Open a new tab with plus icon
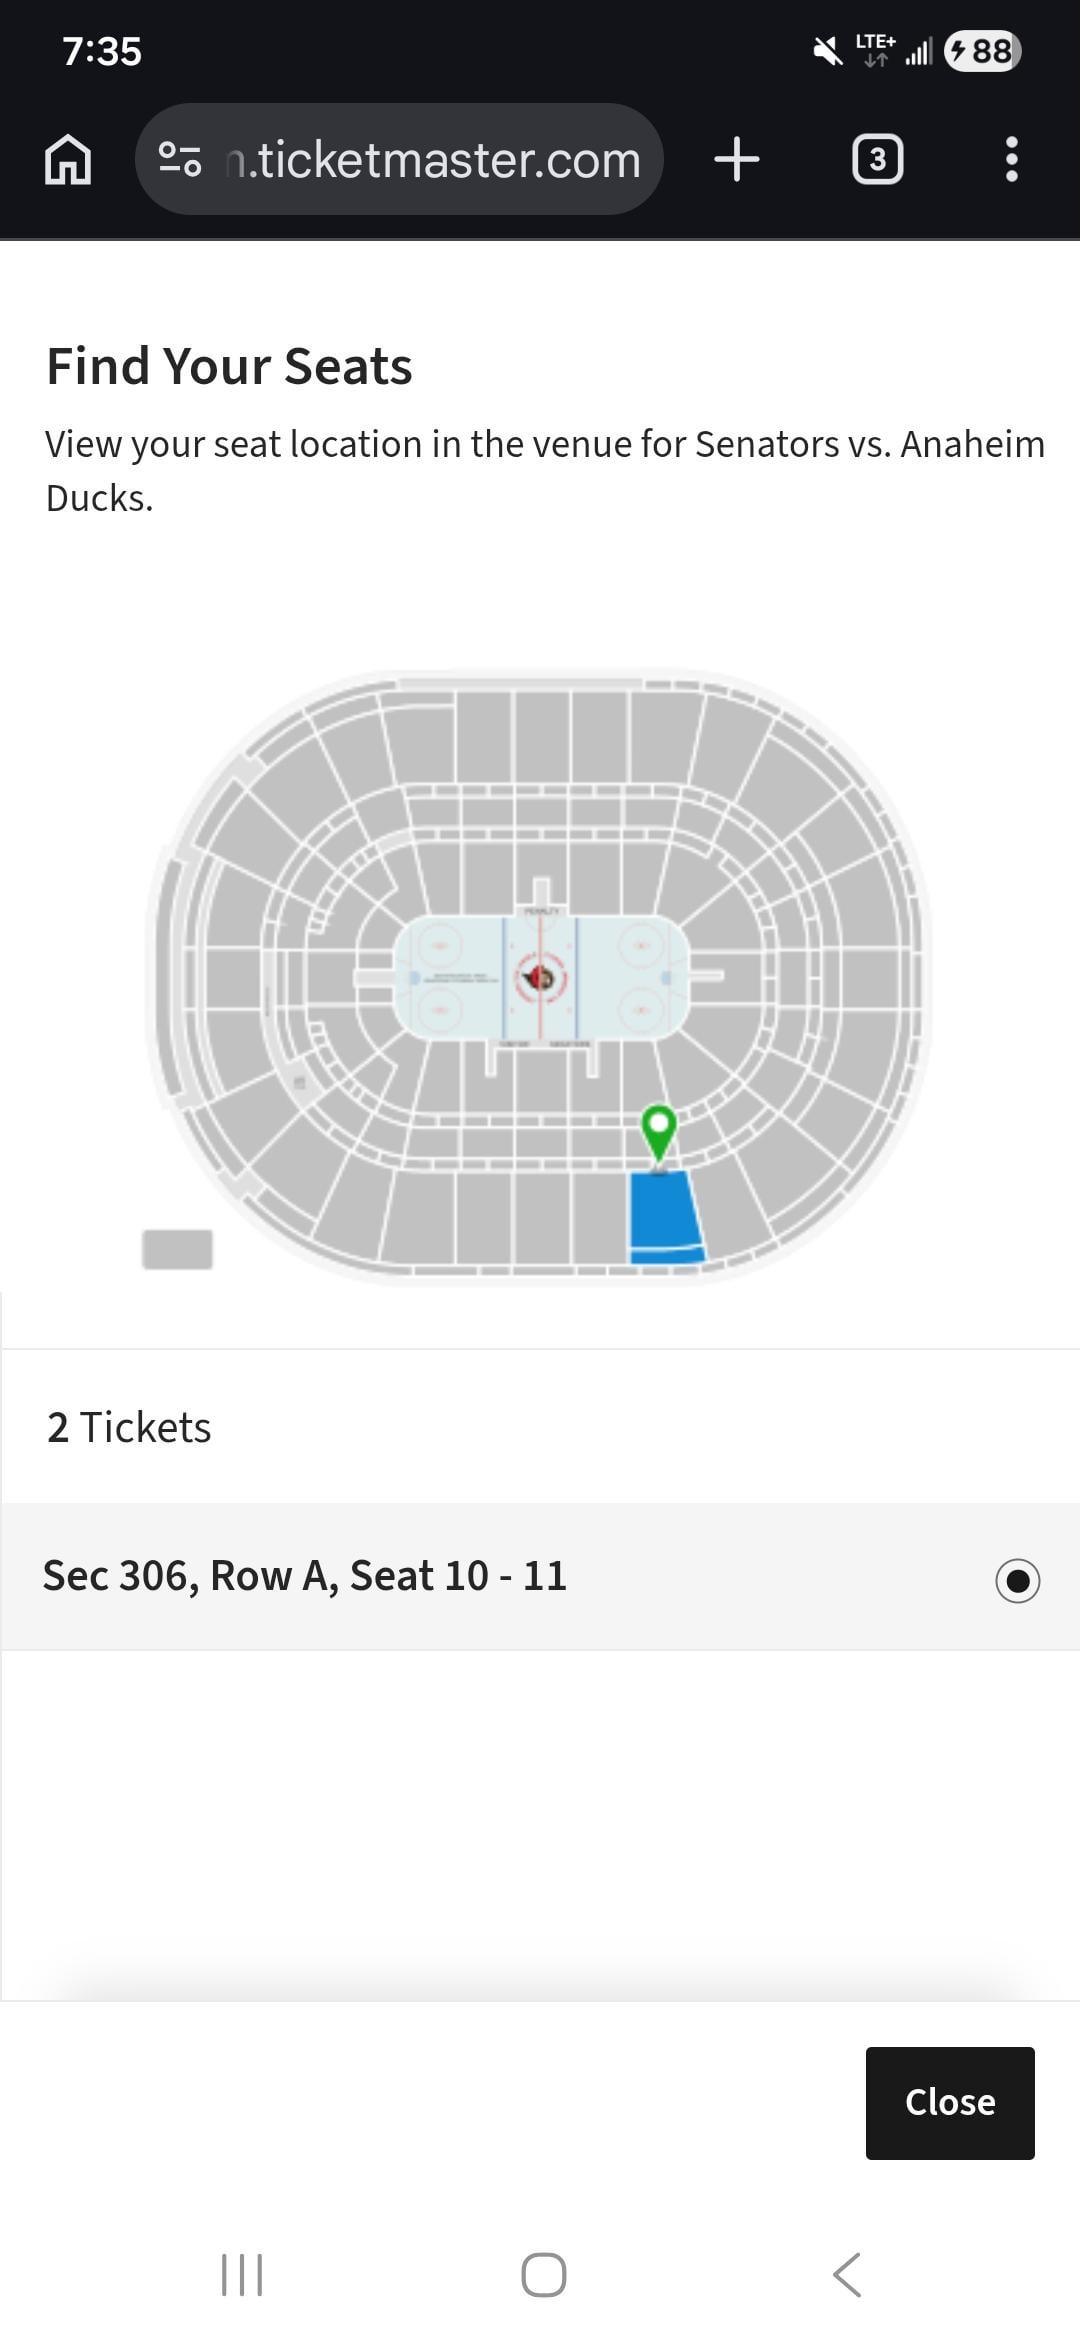 point(737,160)
